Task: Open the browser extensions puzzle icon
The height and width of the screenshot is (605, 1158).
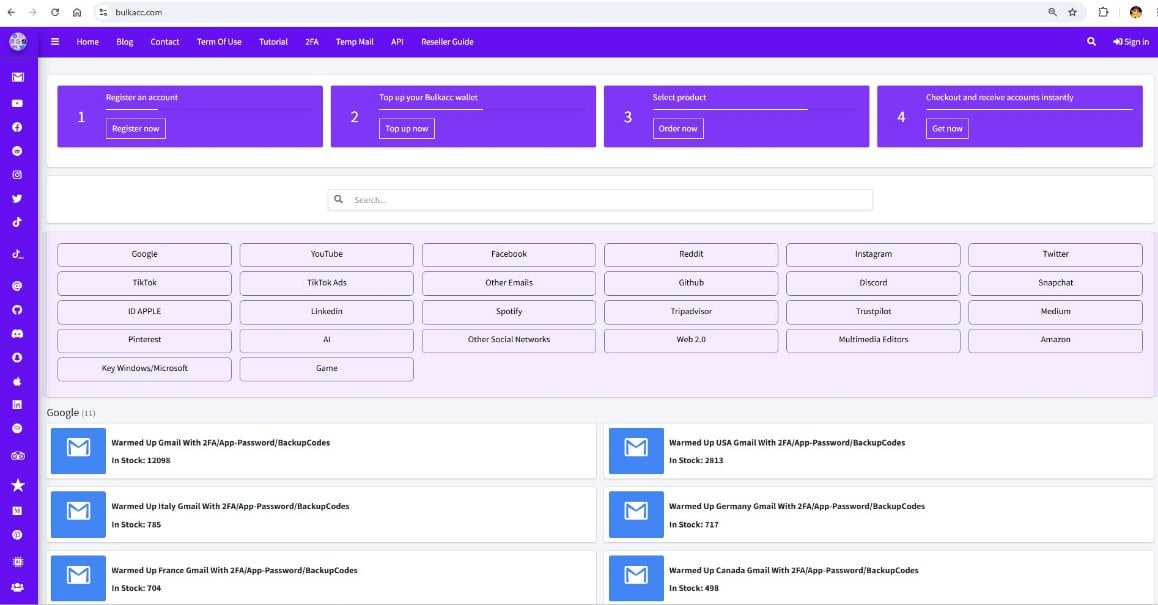Action: click(x=1103, y=12)
